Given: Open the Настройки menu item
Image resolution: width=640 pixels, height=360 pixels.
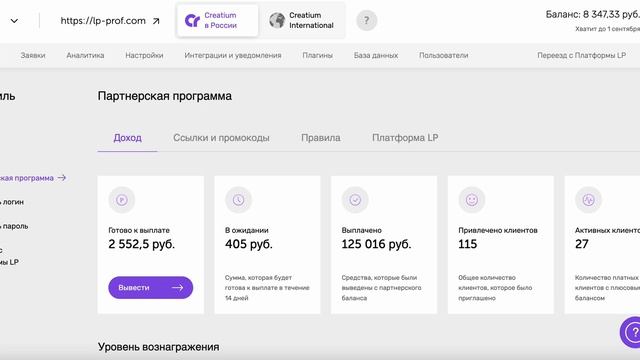Looking at the screenshot, I should click(144, 56).
